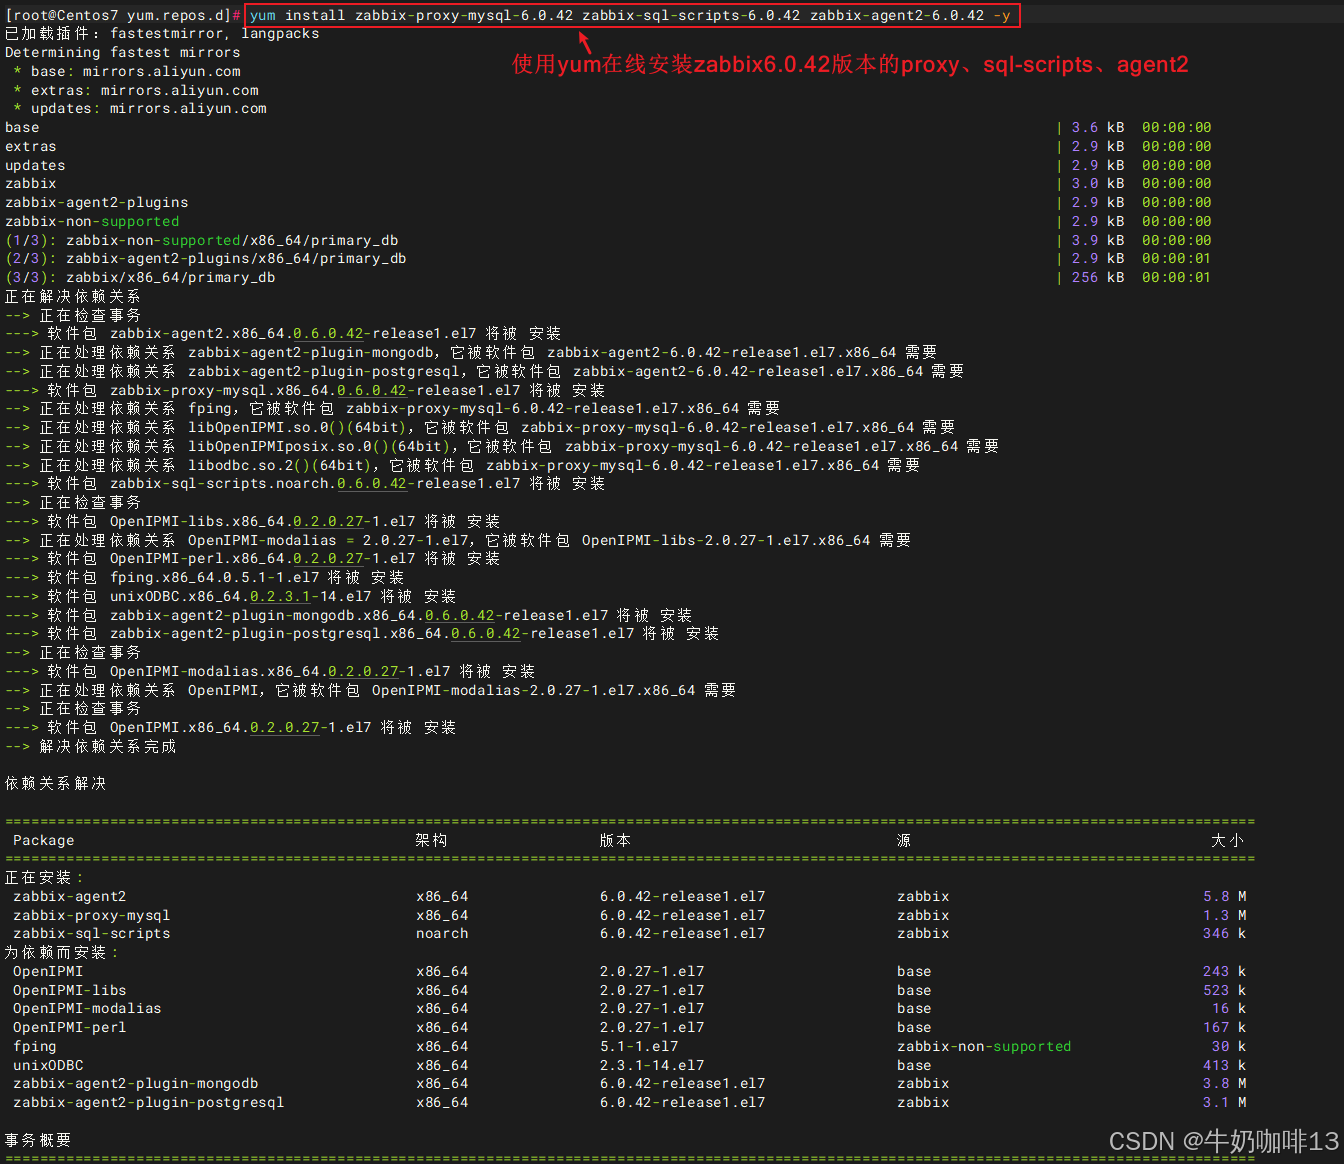Click the '正在安装:' section label
Image resolution: width=1344 pixels, height=1164 pixels.
[x=44, y=878]
